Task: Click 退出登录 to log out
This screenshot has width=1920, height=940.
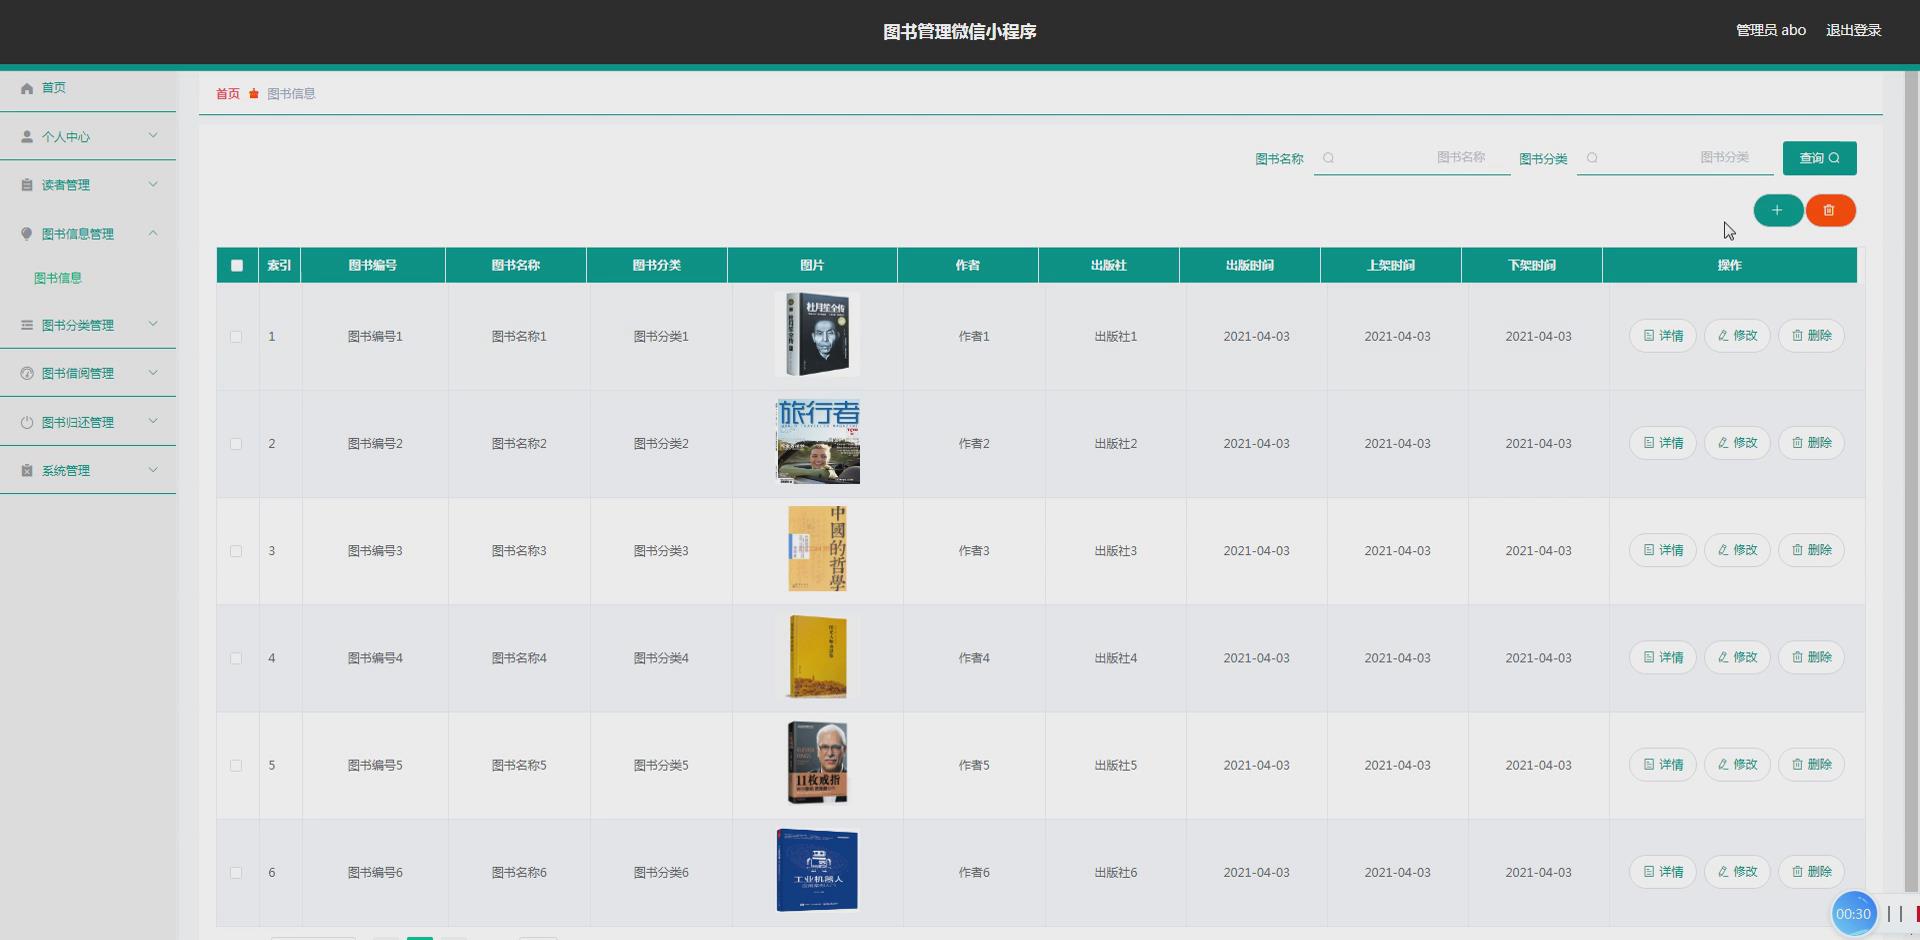Action: tap(1854, 31)
